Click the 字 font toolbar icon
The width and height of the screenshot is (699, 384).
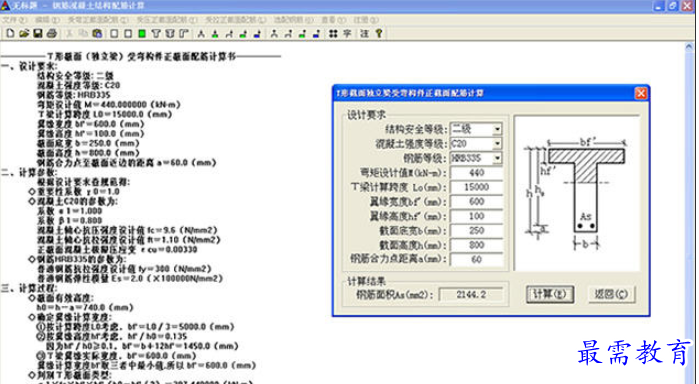coord(347,33)
